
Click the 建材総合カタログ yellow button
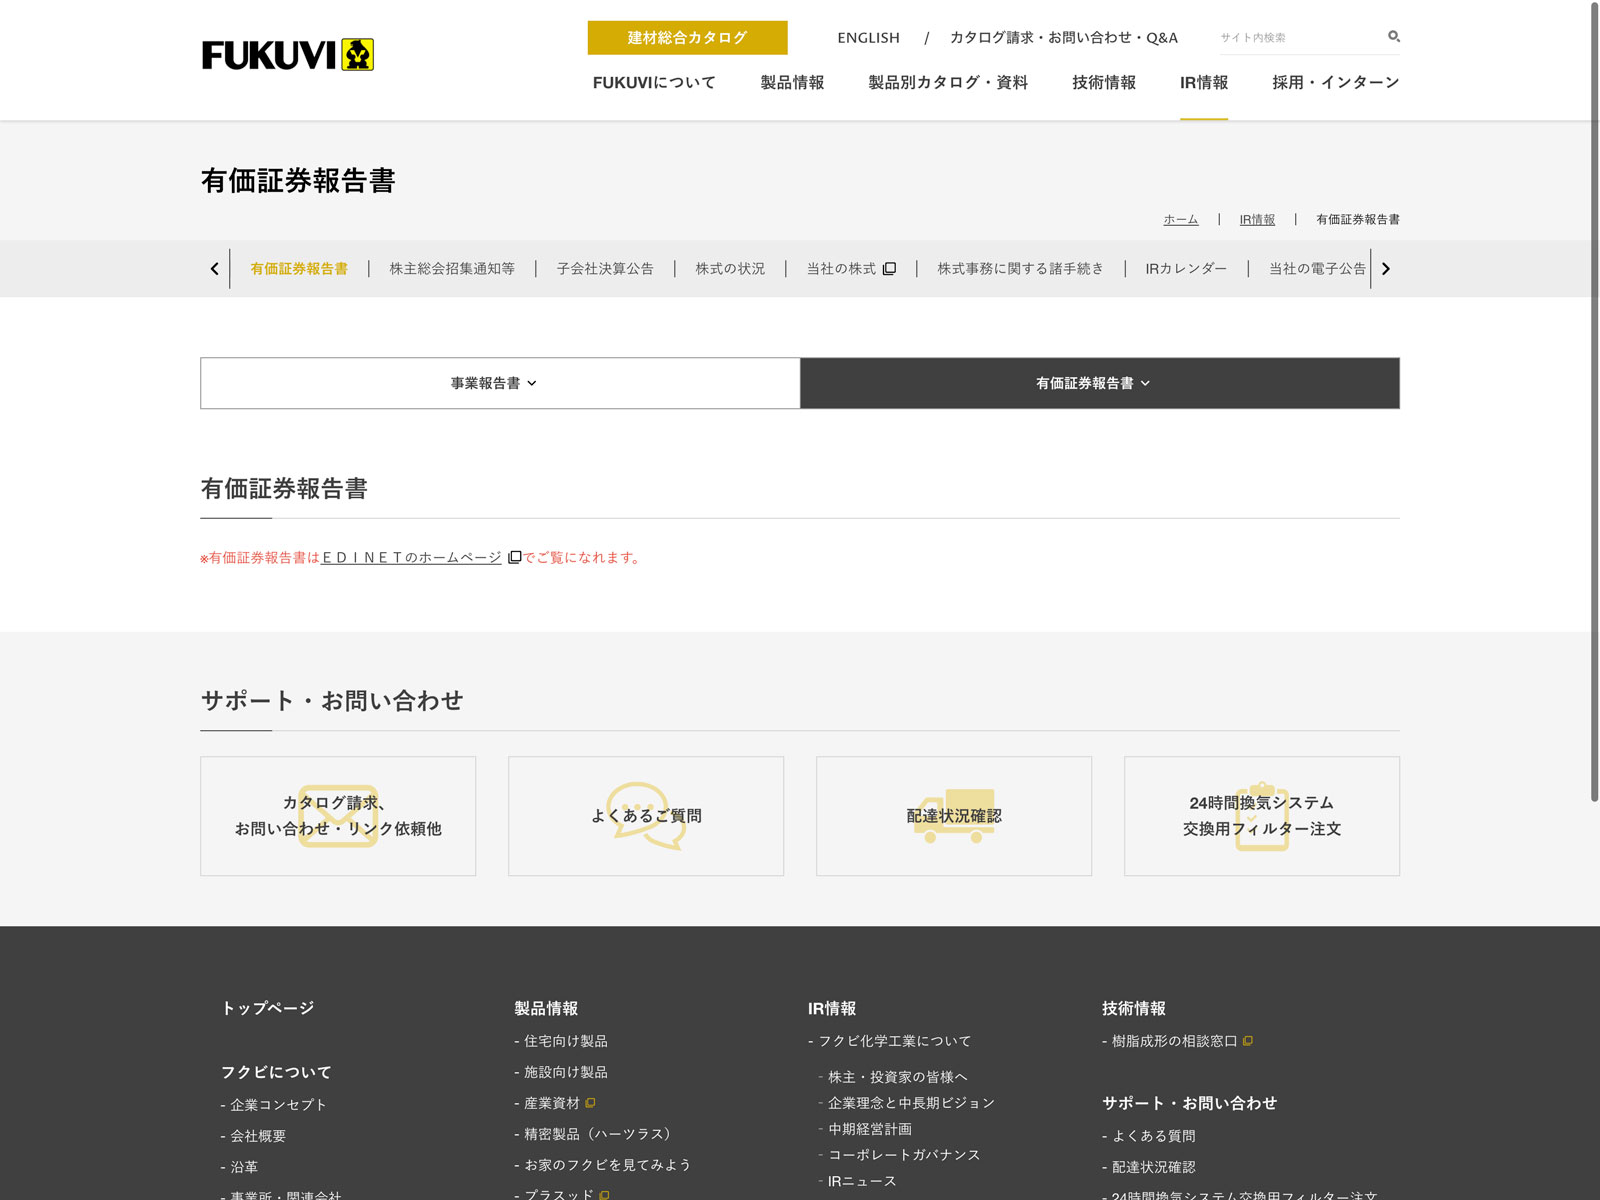point(687,38)
